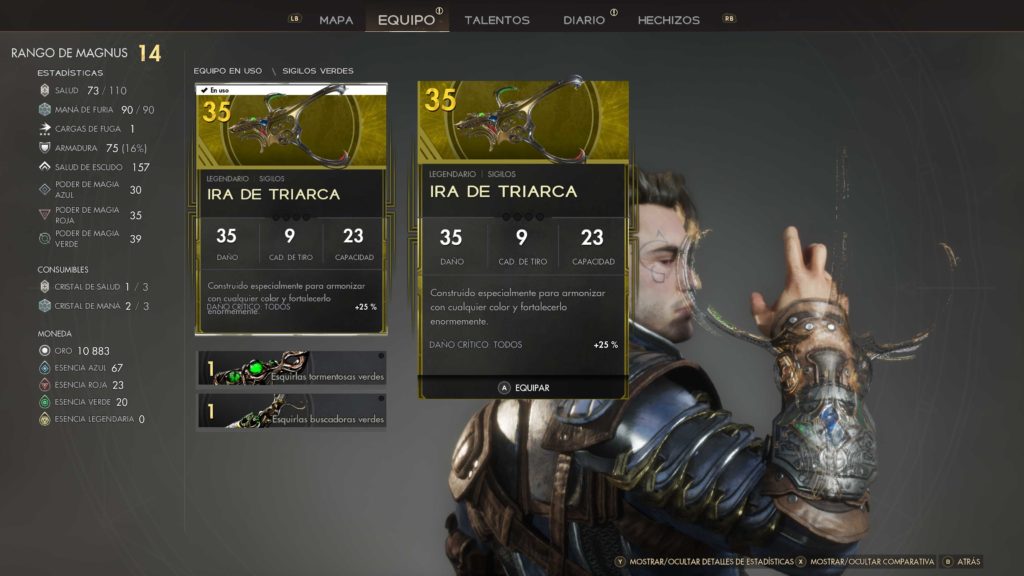Viewport: 1024px width, 576px height.
Task: Click the Esencia azul icon
Action: click(x=44, y=368)
